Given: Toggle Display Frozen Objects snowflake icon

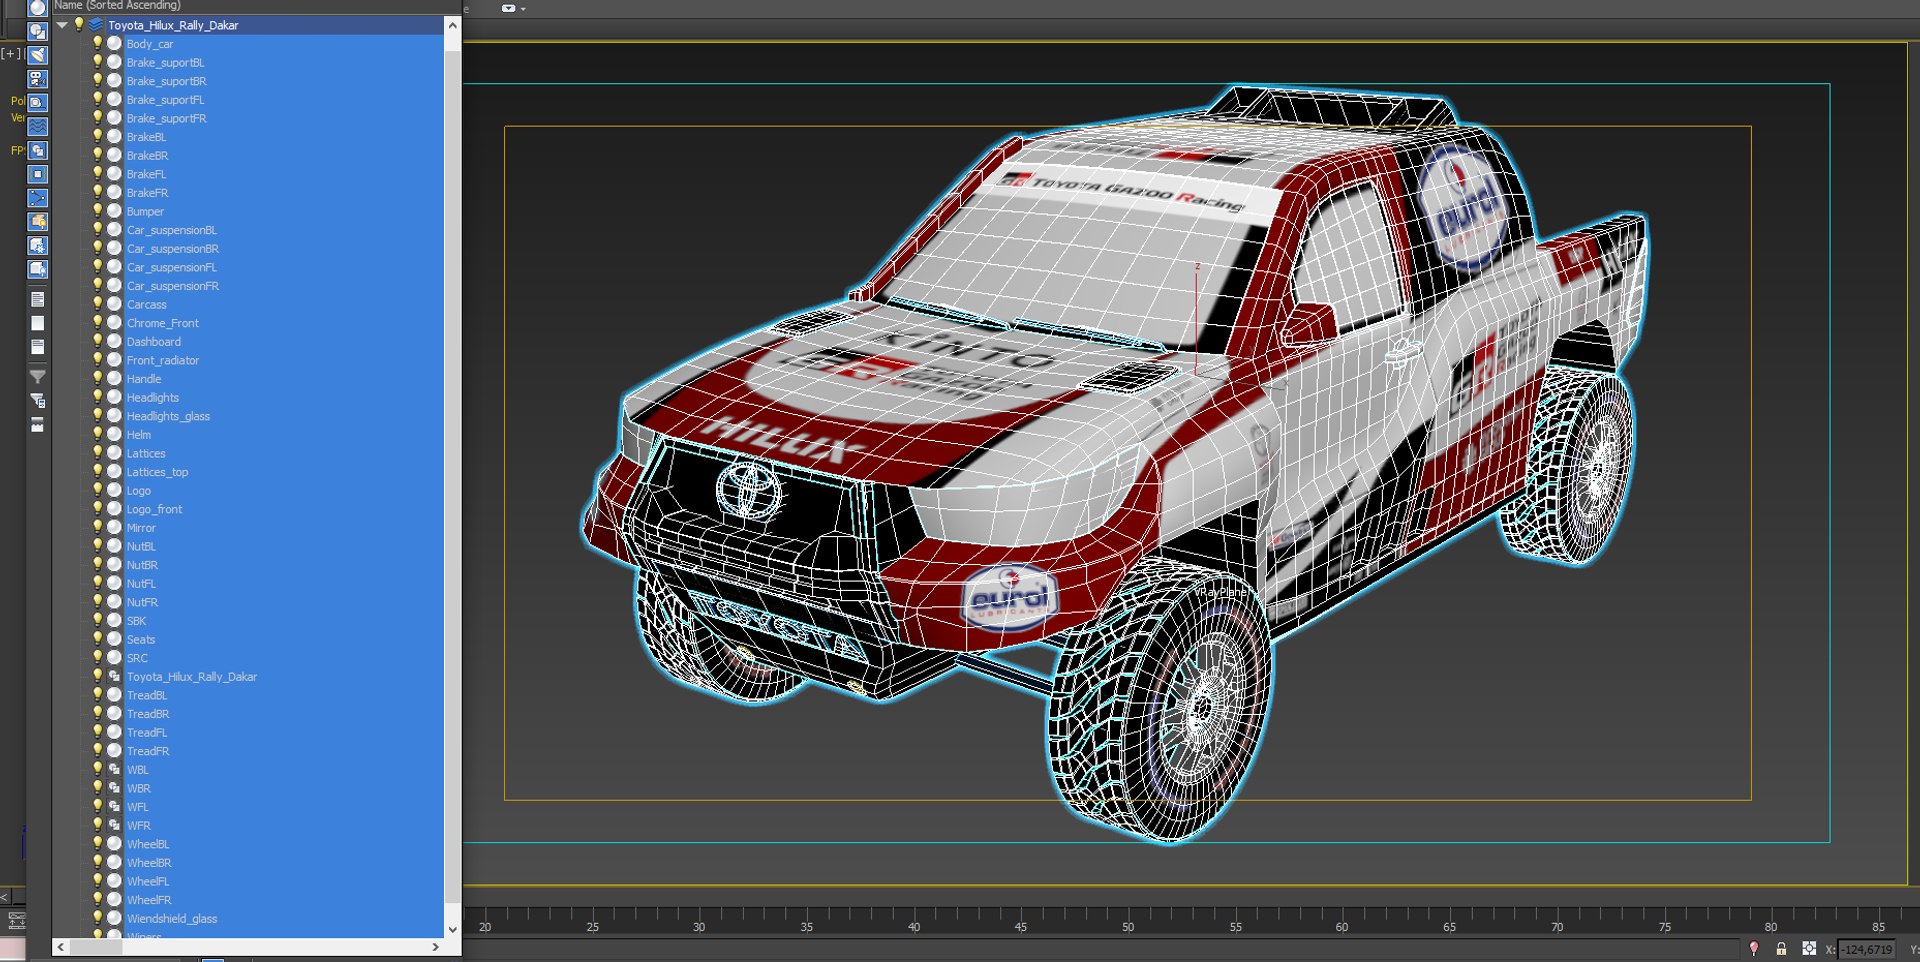Looking at the screenshot, I should pos(37,245).
